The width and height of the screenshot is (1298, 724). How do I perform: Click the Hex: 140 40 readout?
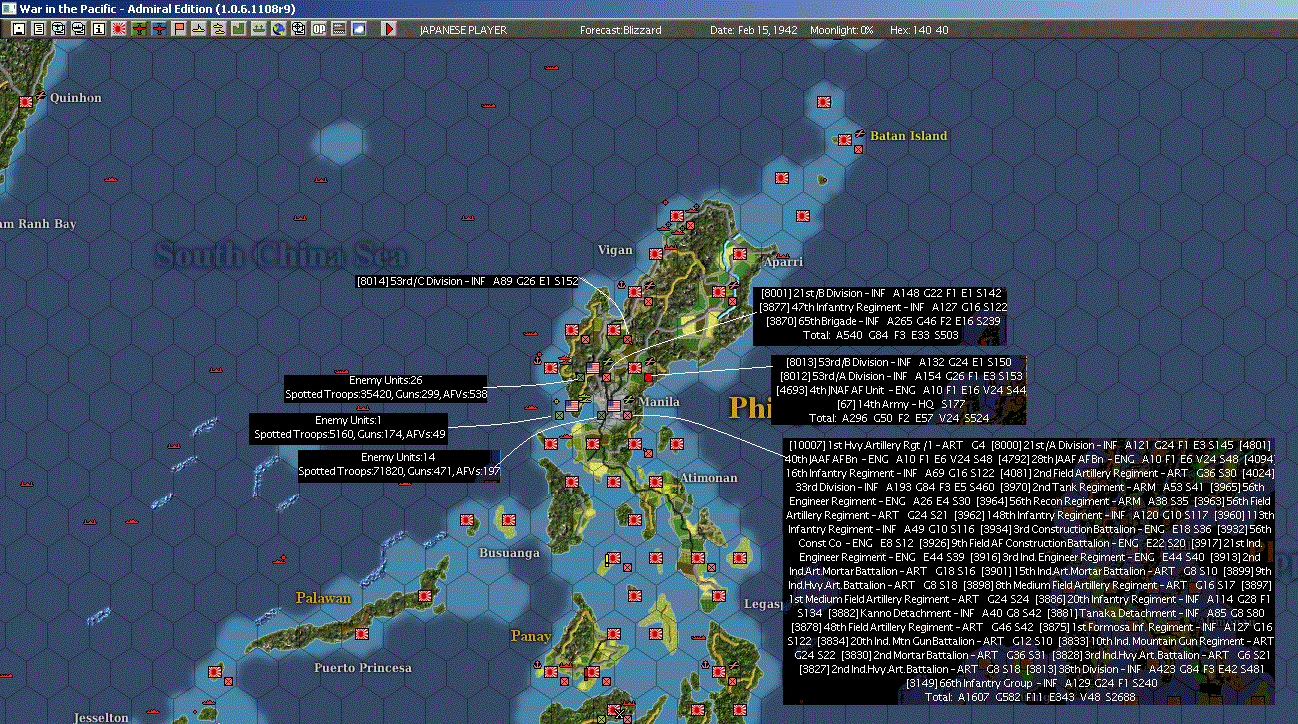[918, 30]
